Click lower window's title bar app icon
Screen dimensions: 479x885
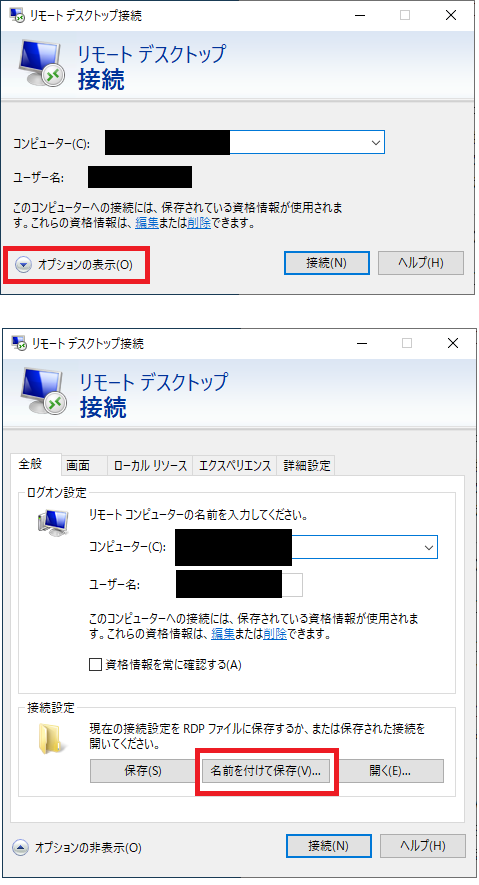tap(19, 343)
